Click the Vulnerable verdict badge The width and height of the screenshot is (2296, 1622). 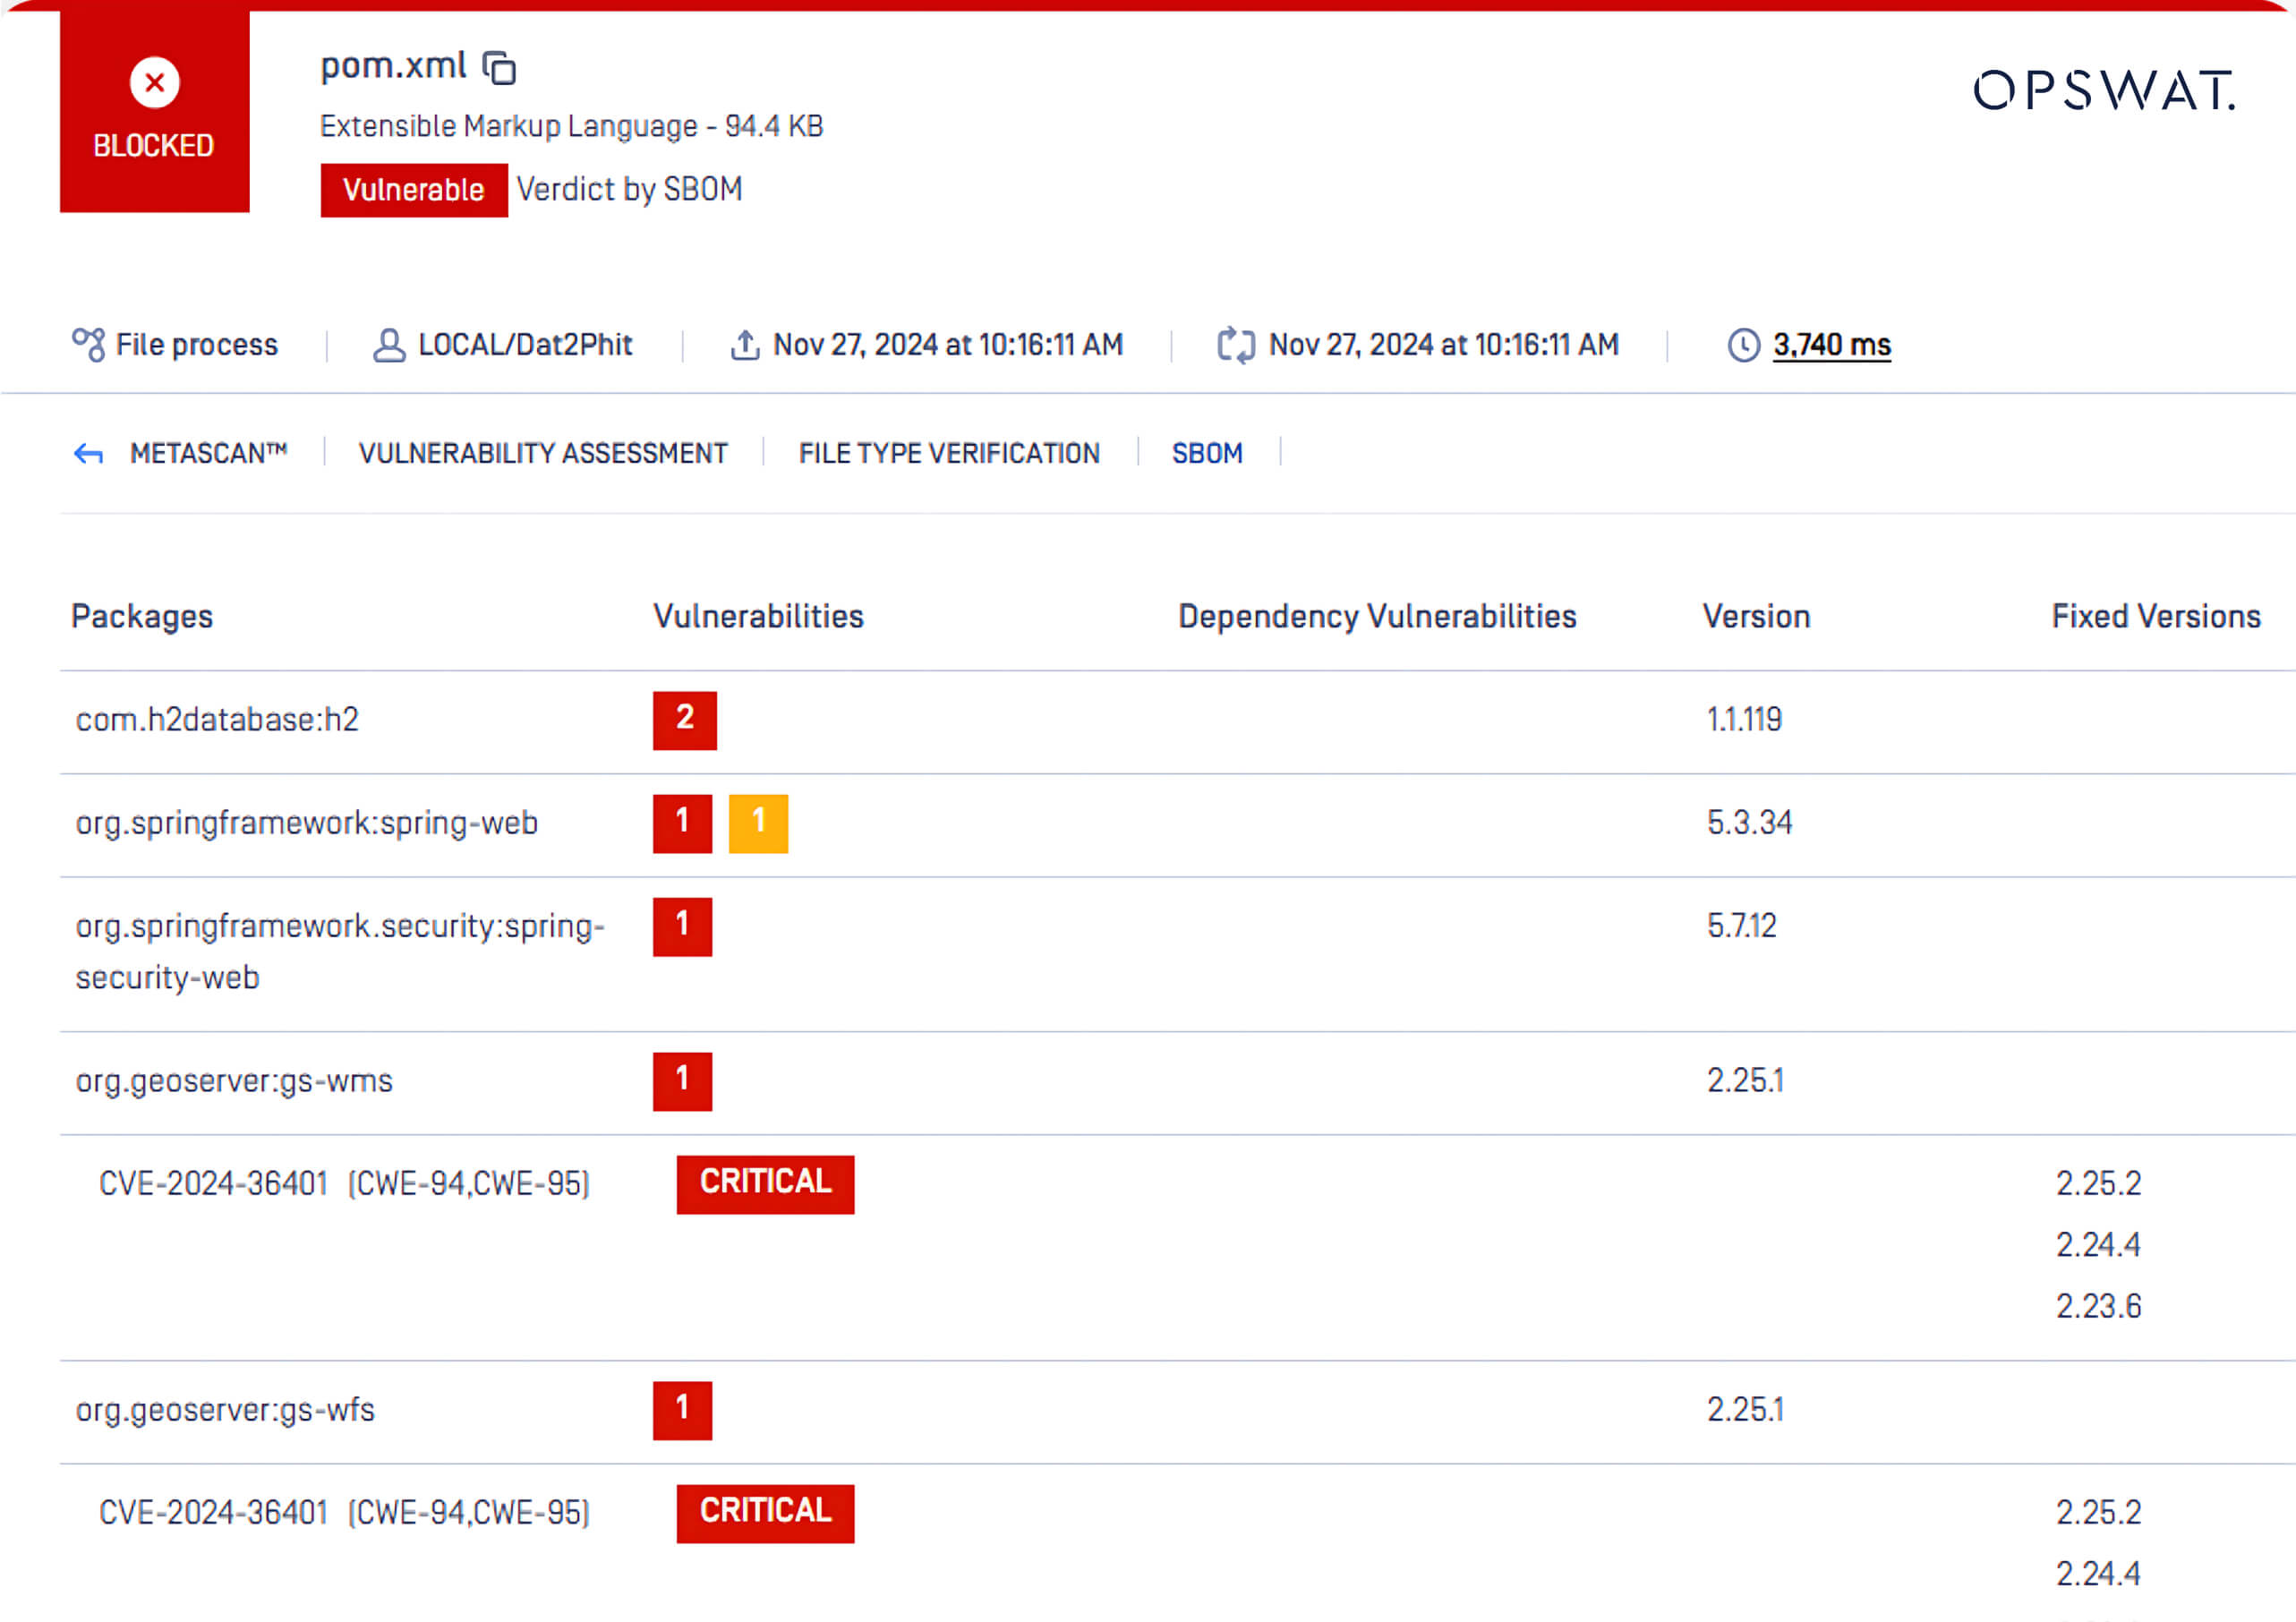click(414, 189)
